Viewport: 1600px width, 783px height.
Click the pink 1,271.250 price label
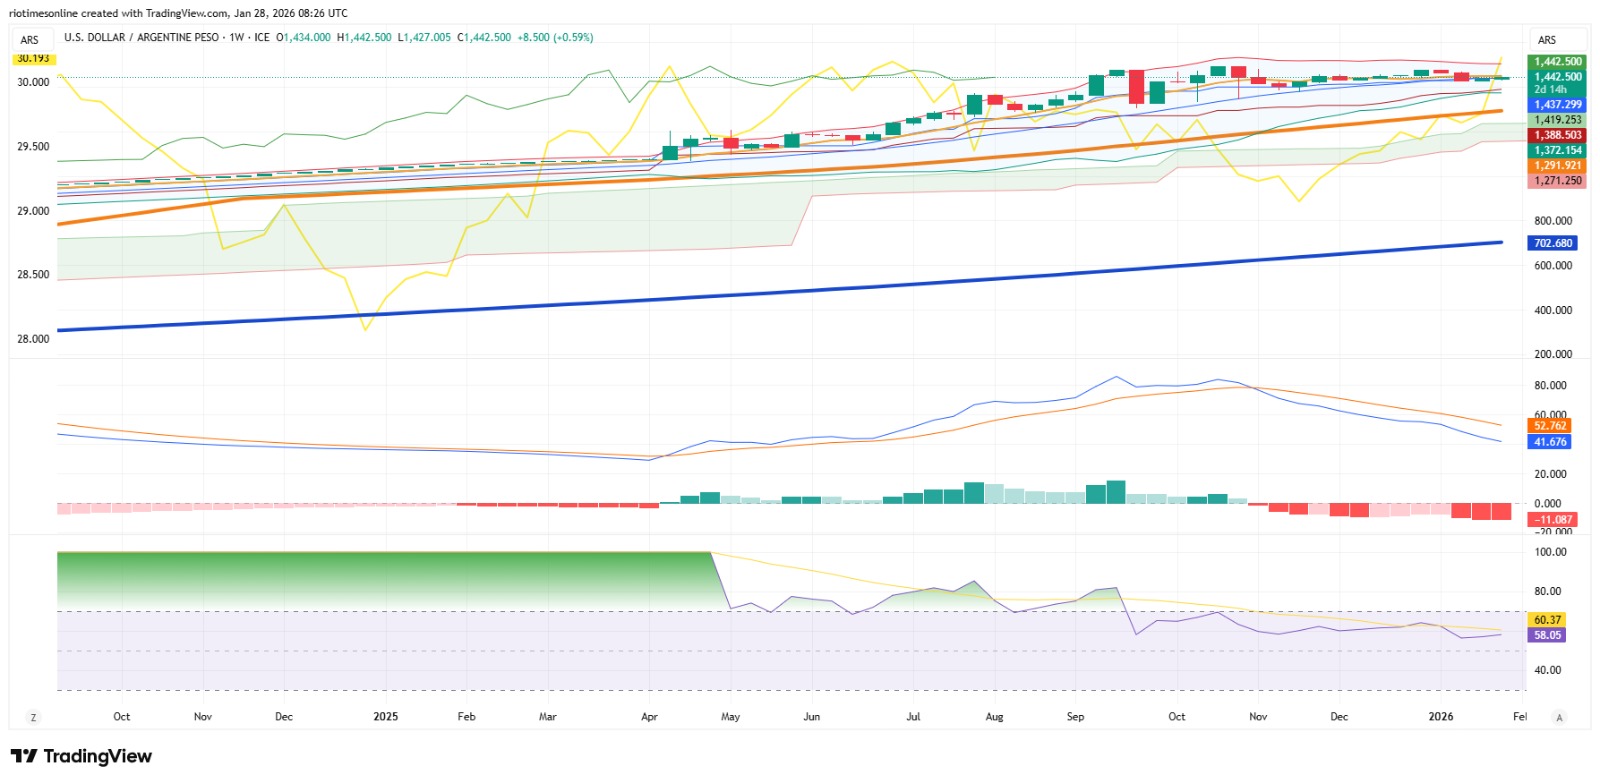[1558, 181]
